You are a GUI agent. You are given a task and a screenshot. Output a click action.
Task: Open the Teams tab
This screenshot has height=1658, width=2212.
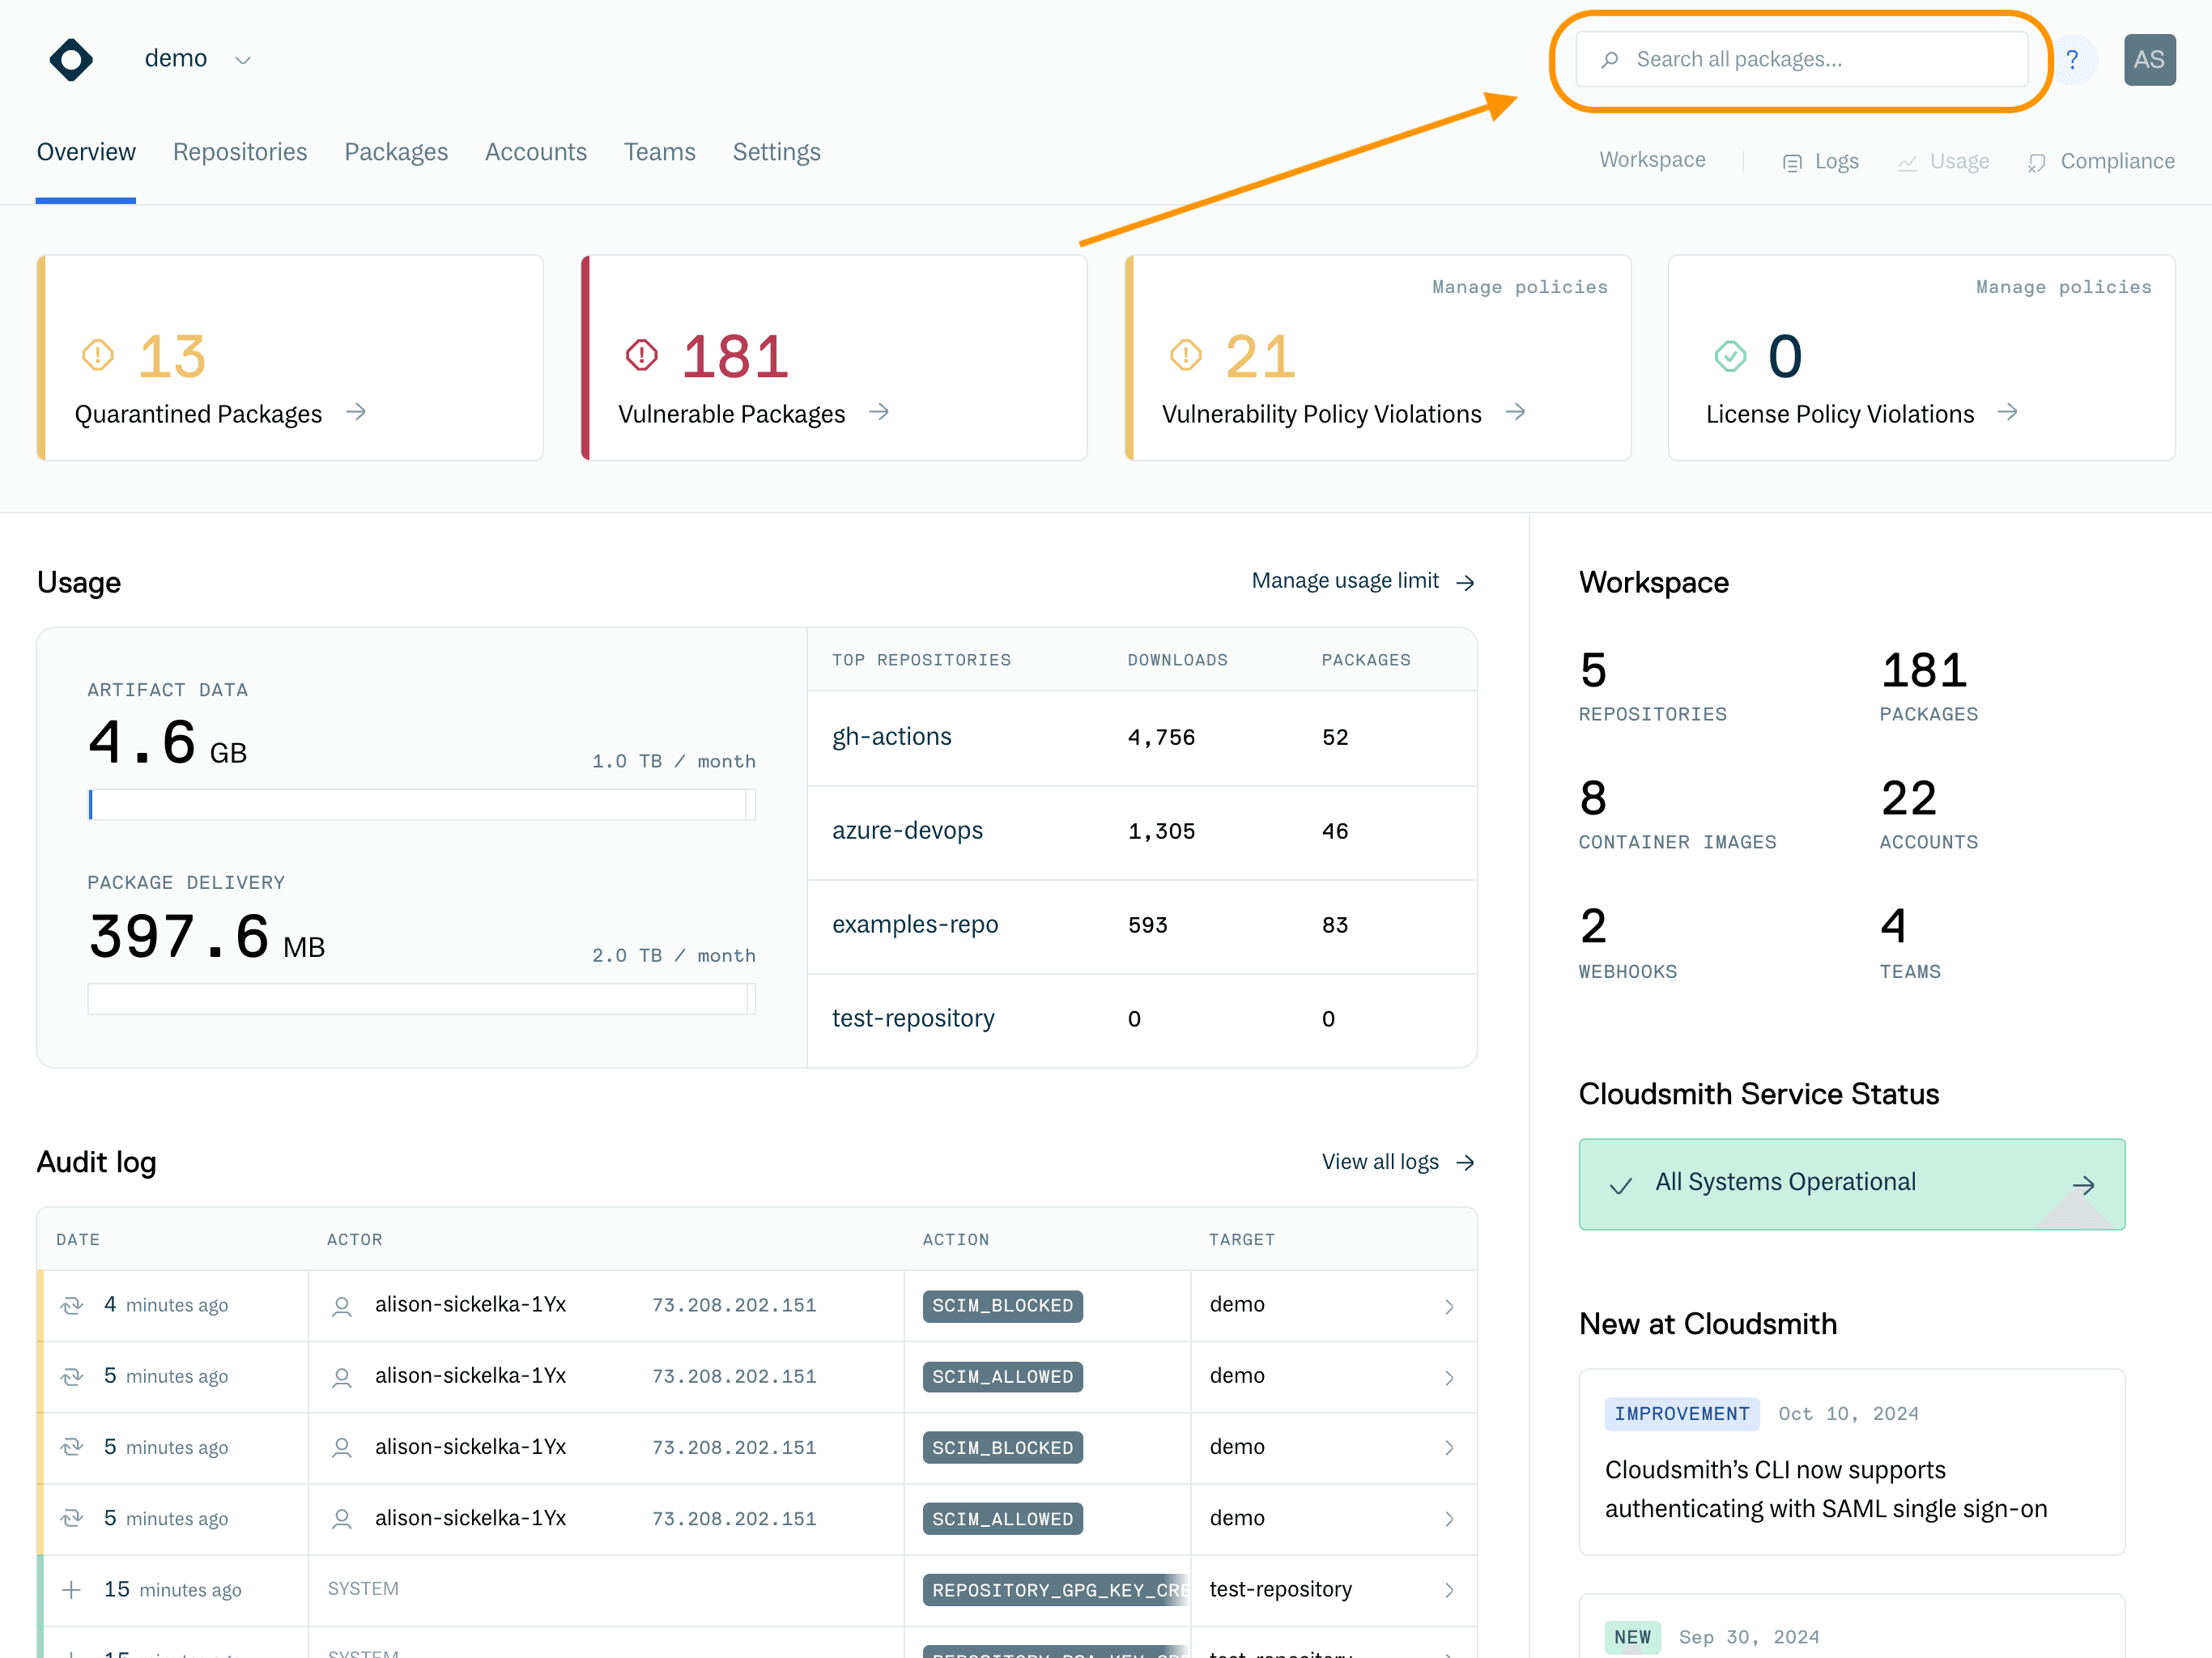click(659, 152)
